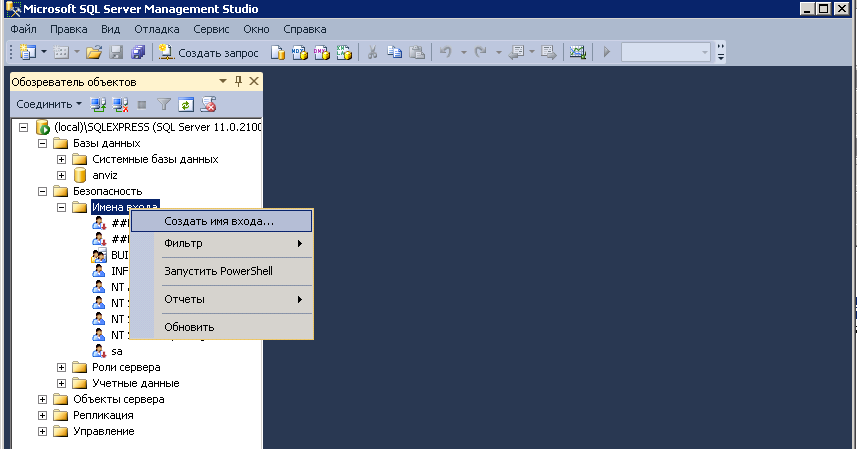Open Object Explorer window position dropdown arrow

(222, 81)
